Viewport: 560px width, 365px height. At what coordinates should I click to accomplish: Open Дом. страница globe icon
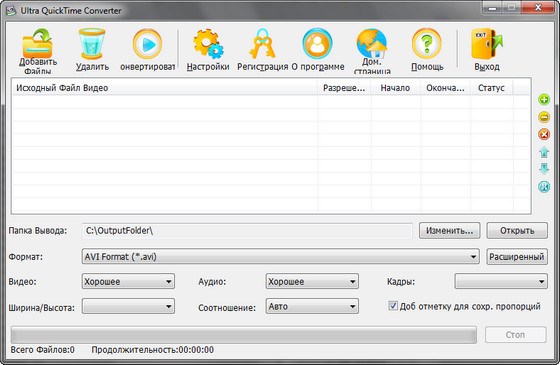click(372, 43)
